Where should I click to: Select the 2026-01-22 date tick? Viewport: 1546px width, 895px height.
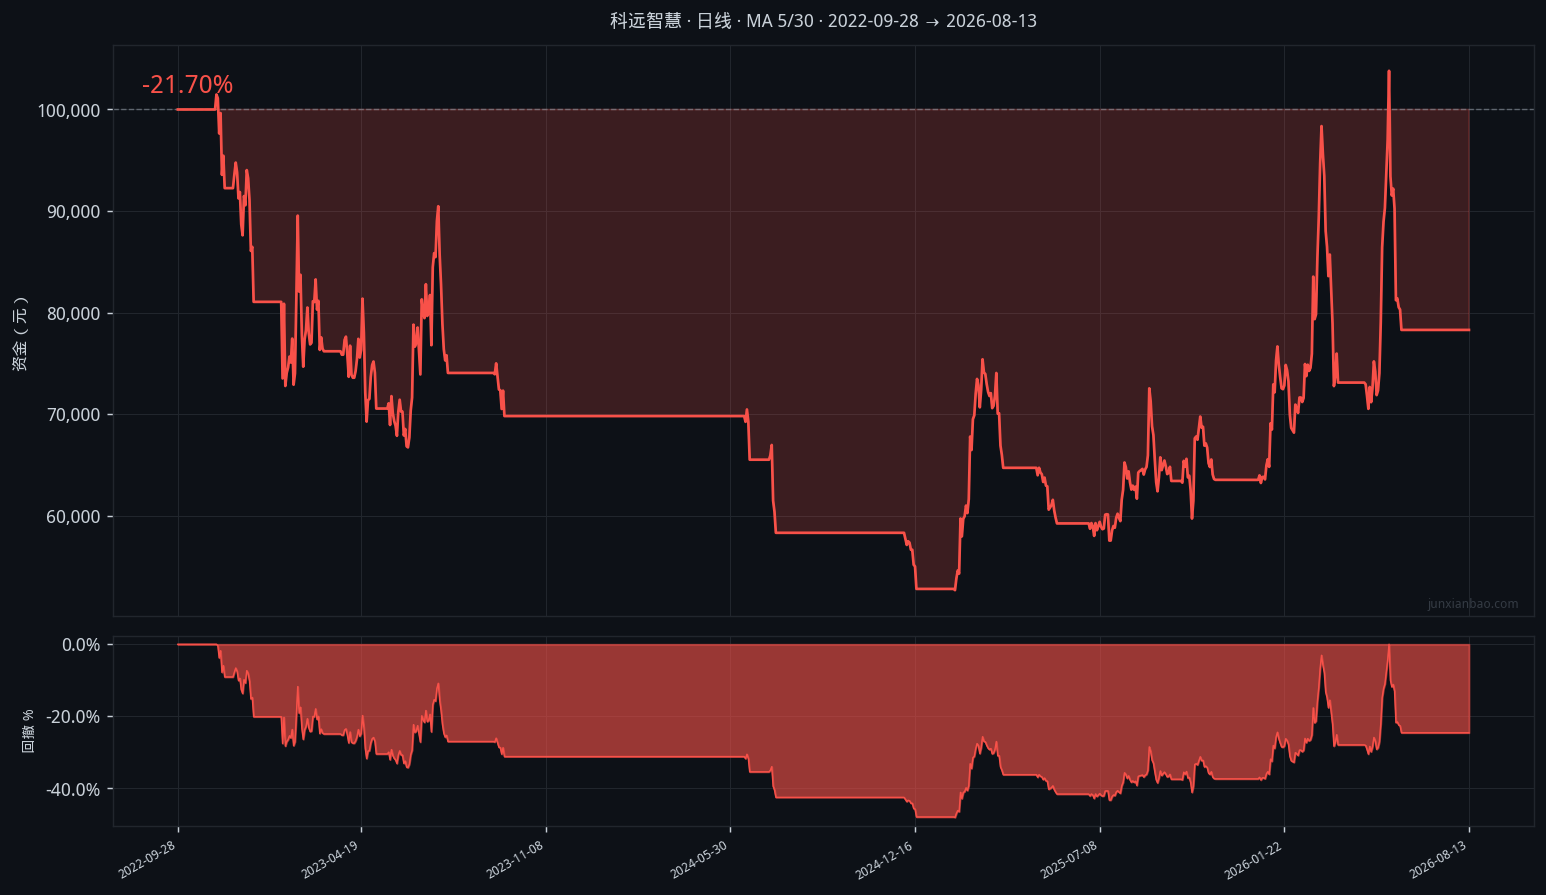tap(1253, 860)
